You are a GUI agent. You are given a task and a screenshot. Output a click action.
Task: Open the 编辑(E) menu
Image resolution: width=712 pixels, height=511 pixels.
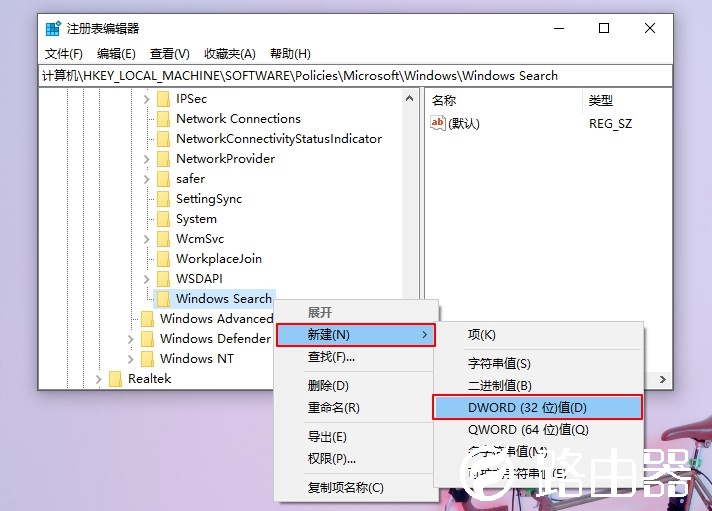116,54
